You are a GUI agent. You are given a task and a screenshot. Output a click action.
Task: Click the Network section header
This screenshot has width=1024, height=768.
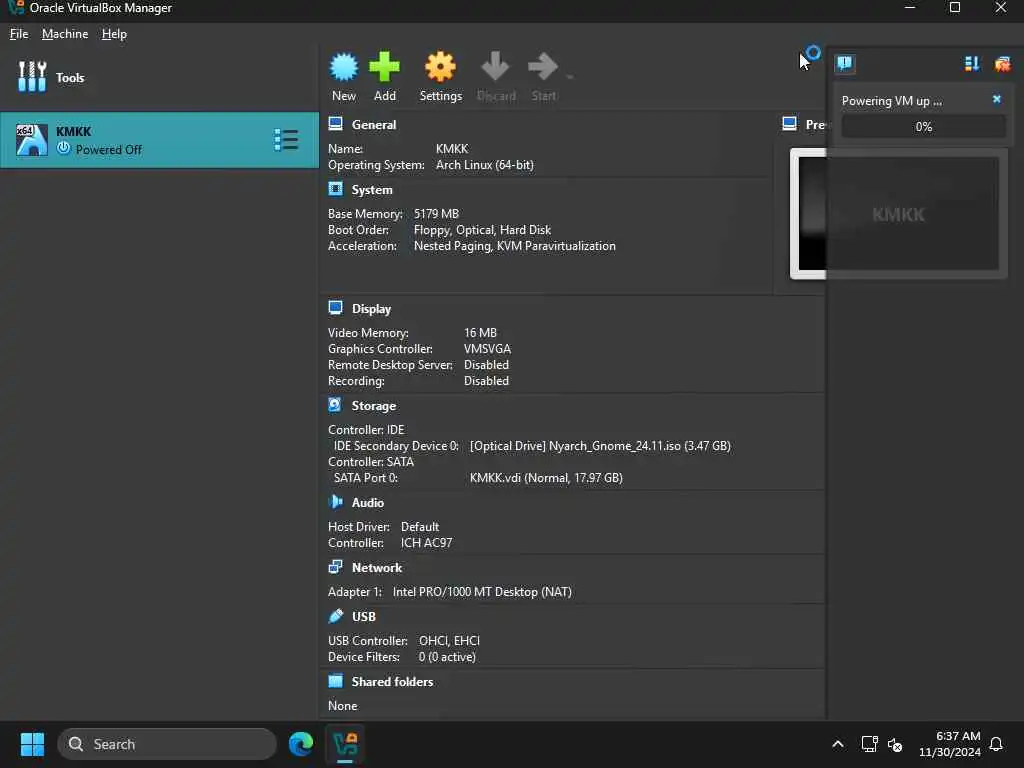(x=377, y=568)
